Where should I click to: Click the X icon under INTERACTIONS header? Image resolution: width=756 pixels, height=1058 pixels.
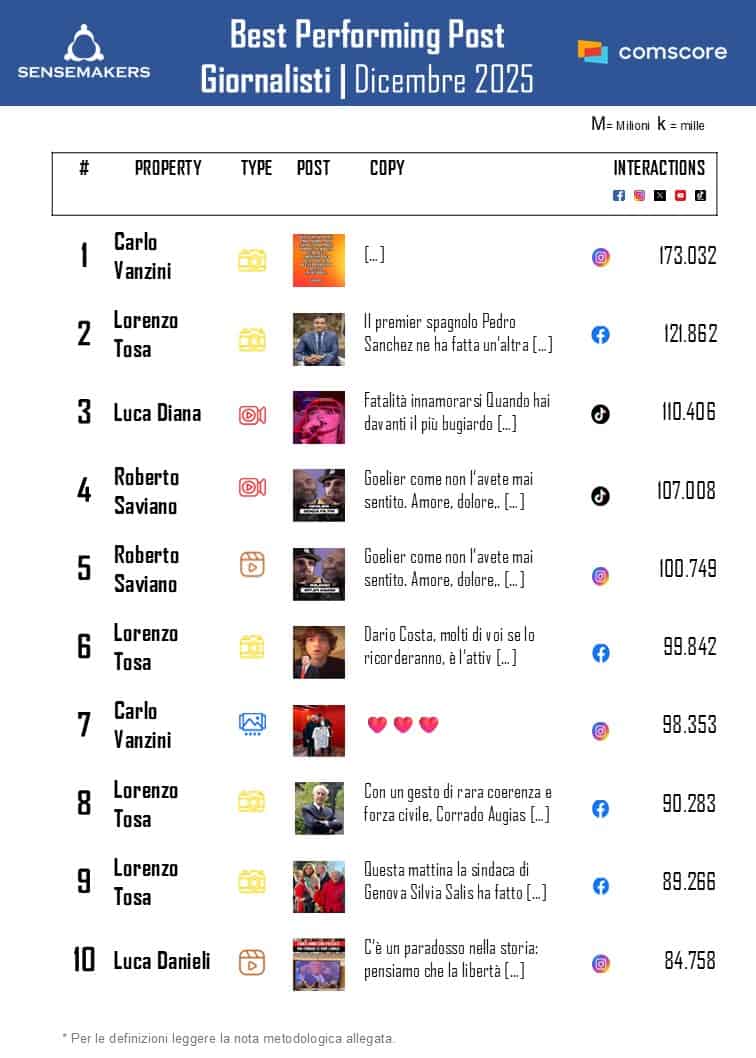(x=660, y=195)
